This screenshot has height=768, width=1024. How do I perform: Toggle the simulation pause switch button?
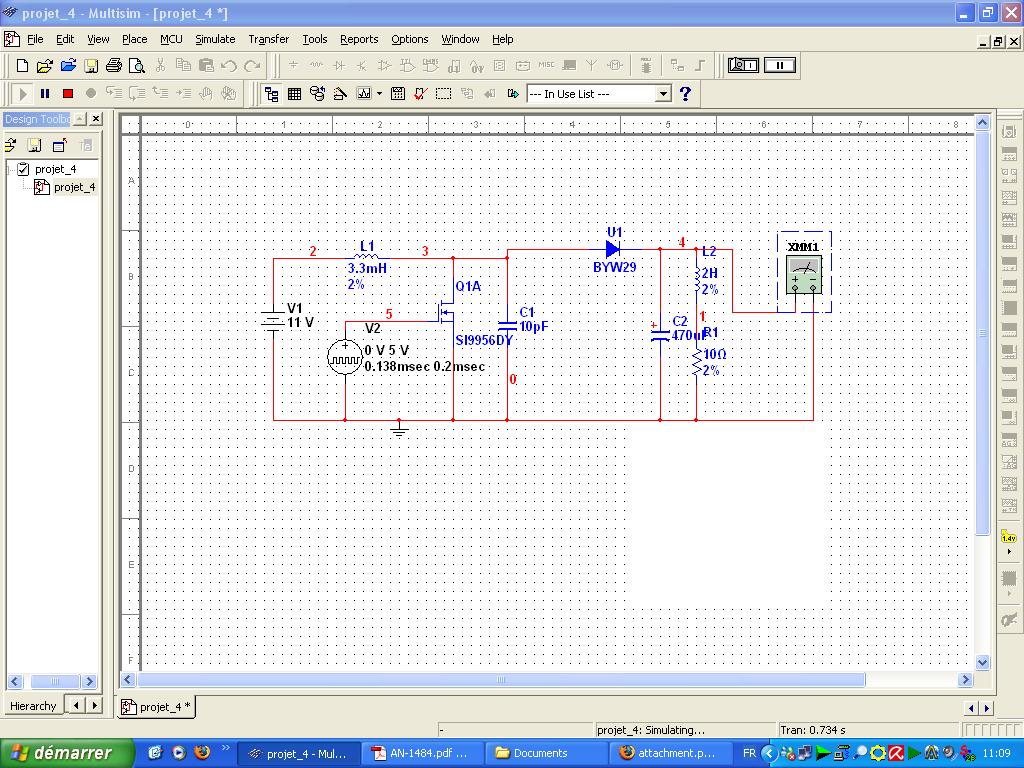pyautogui.click(x=780, y=65)
